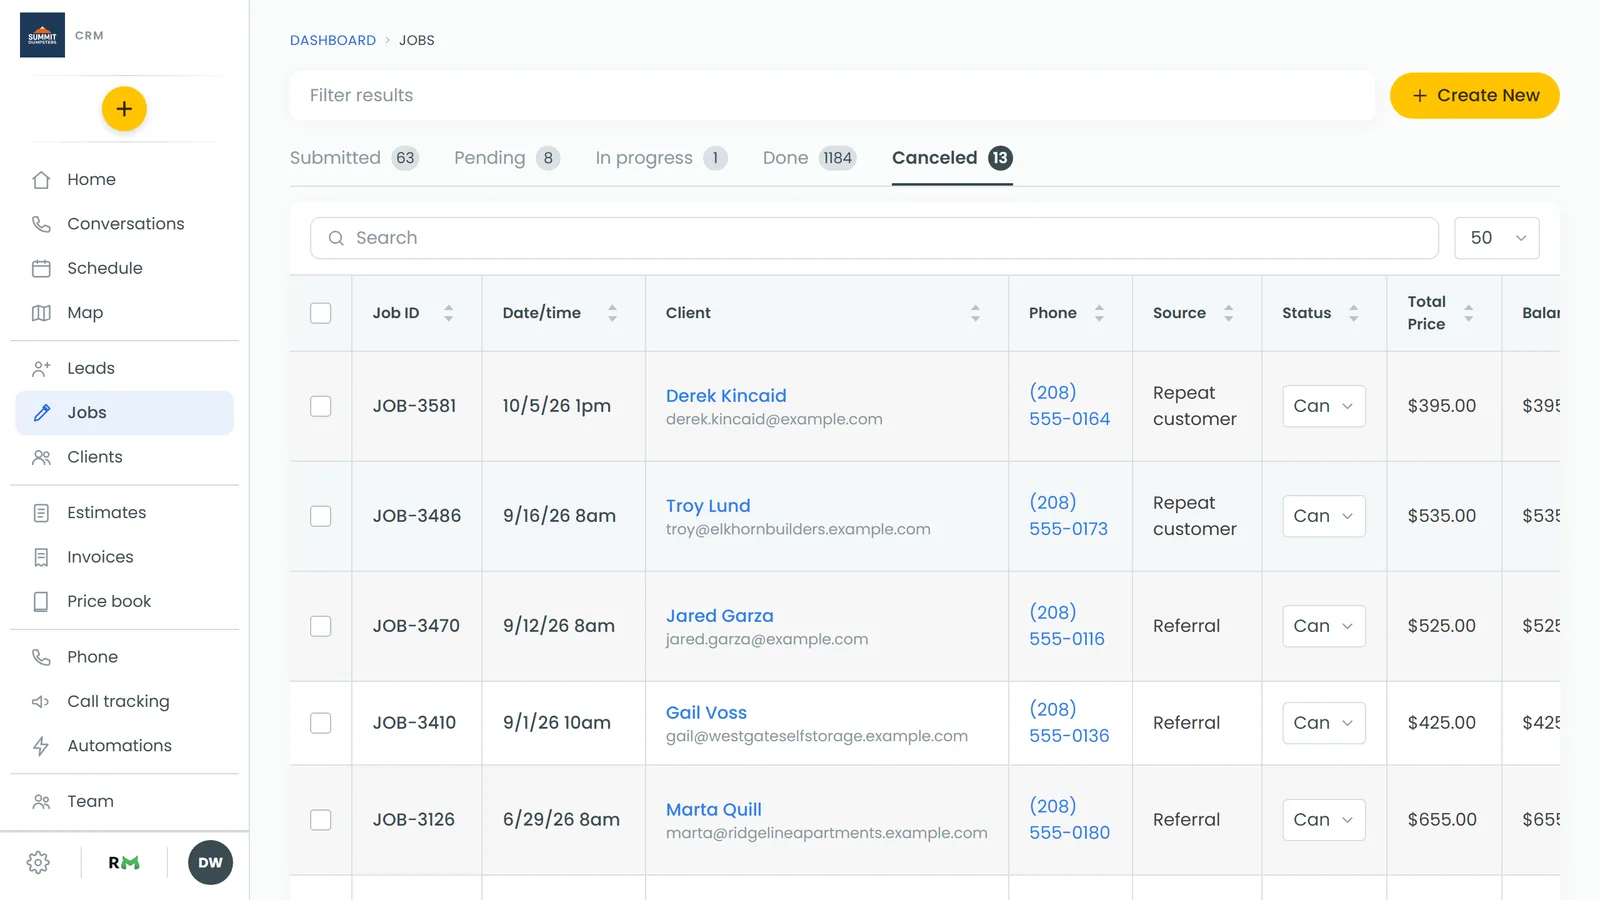
Task: Open the Call tracking megaphone icon
Action: [x=41, y=702]
